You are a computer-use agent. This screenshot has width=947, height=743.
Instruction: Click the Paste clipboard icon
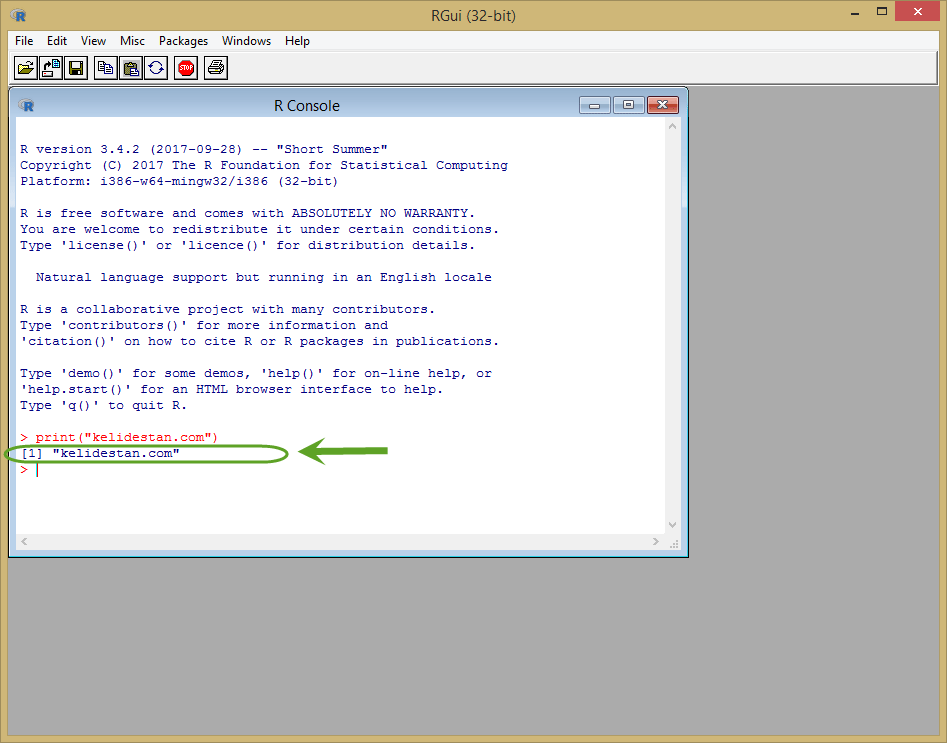(x=131, y=68)
